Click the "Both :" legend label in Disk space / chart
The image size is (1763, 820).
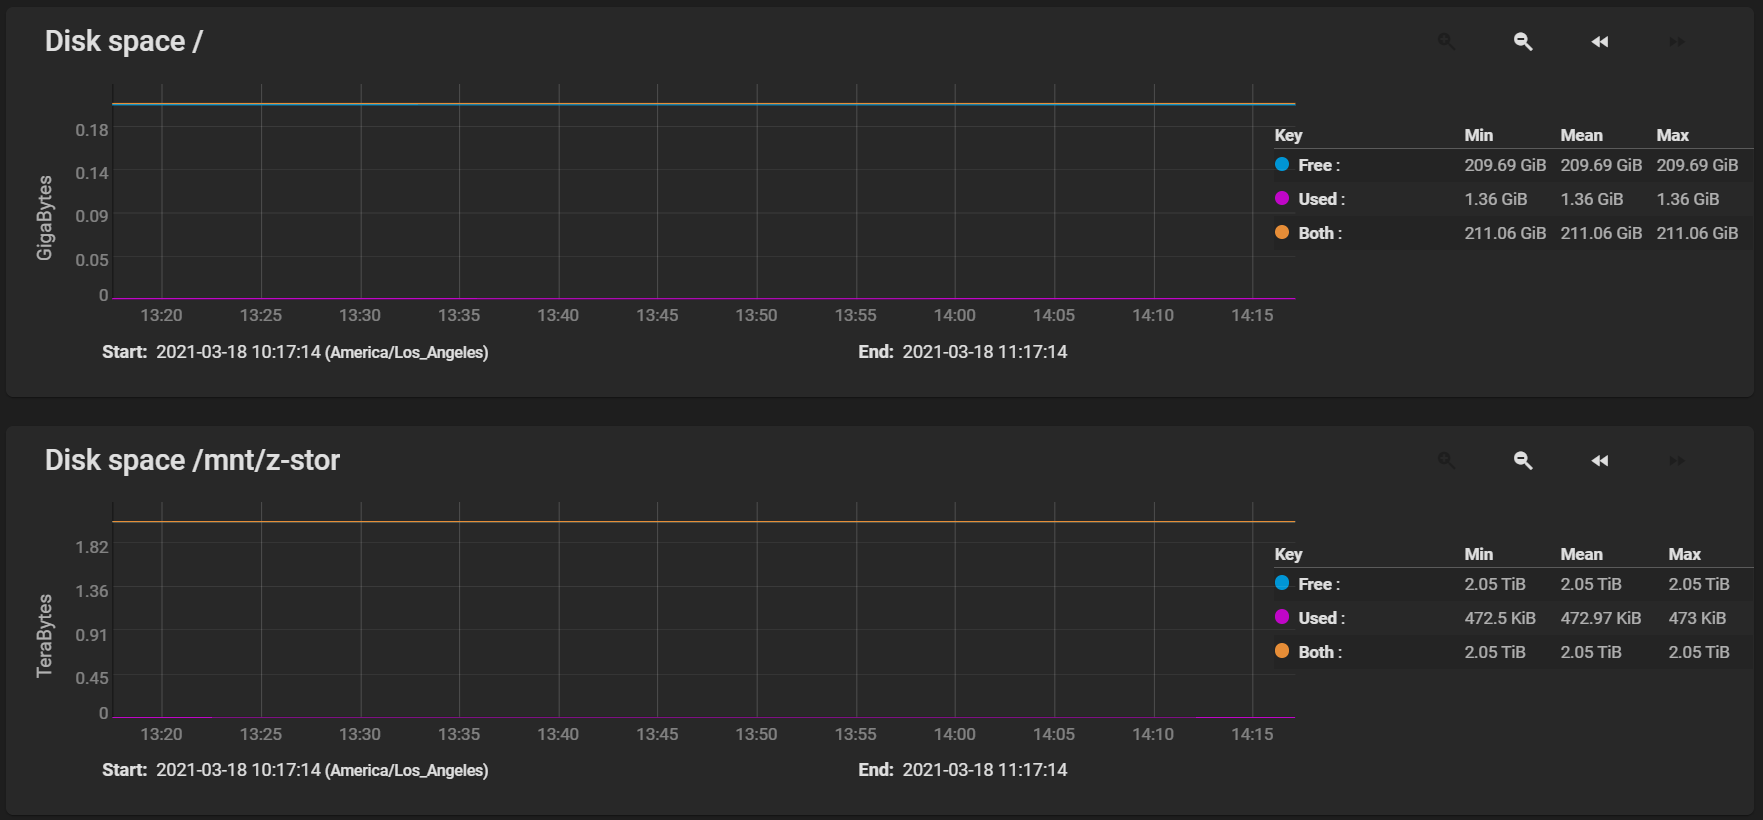pyautogui.click(x=1320, y=233)
